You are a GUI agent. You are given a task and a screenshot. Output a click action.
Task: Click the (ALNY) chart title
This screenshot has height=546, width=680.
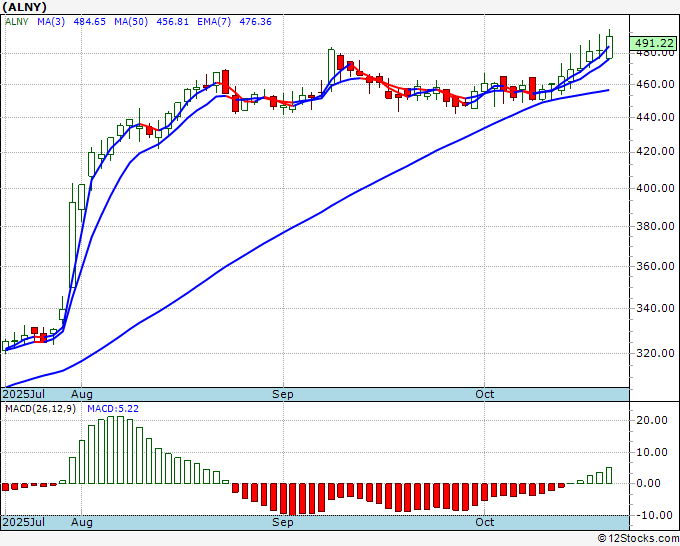25,7
